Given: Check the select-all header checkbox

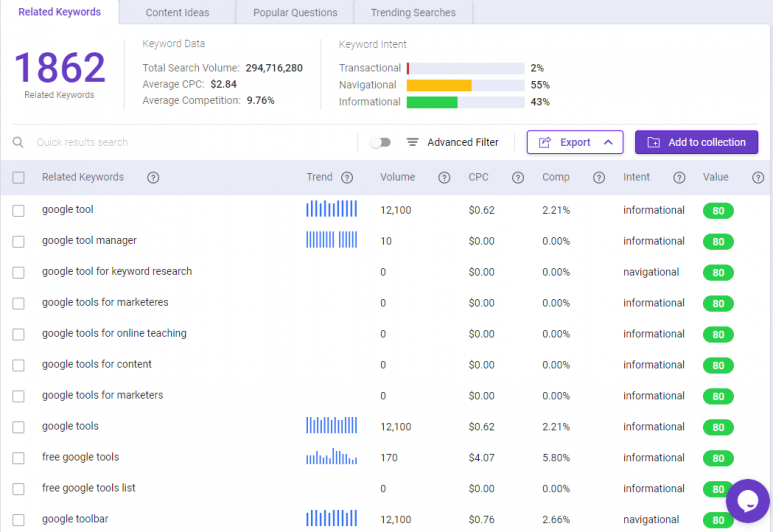Looking at the screenshot, I should tap(18, 177).
